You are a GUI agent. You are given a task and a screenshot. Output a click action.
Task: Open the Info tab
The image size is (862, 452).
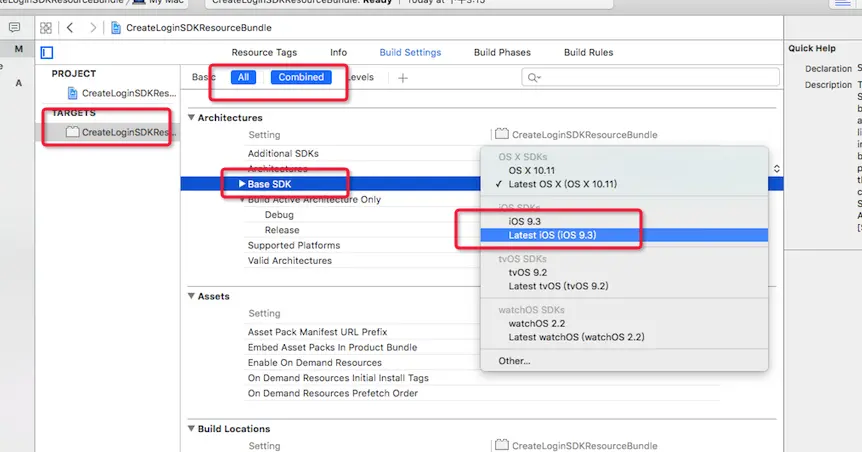339,52
